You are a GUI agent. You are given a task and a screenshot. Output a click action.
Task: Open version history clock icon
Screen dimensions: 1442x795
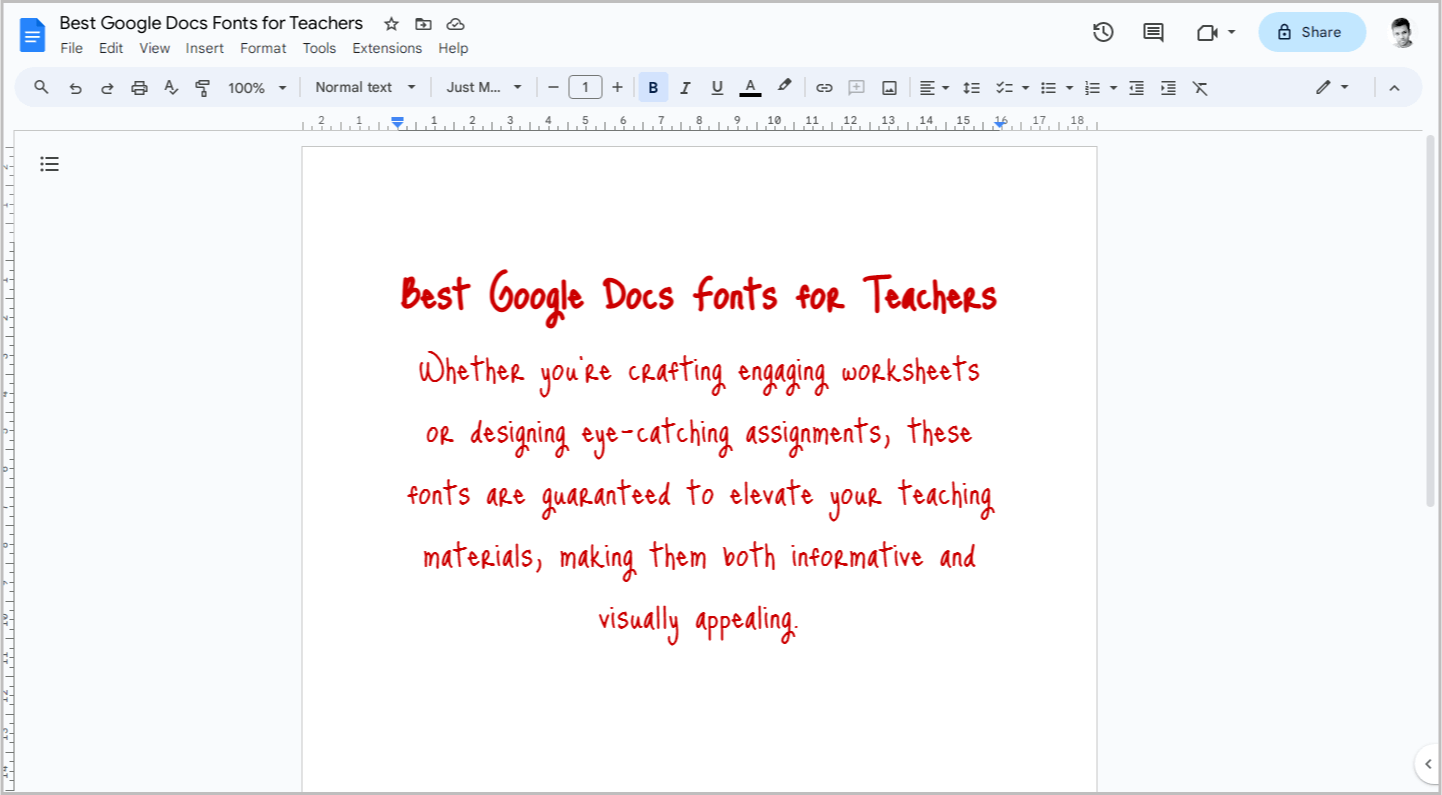1103,32
